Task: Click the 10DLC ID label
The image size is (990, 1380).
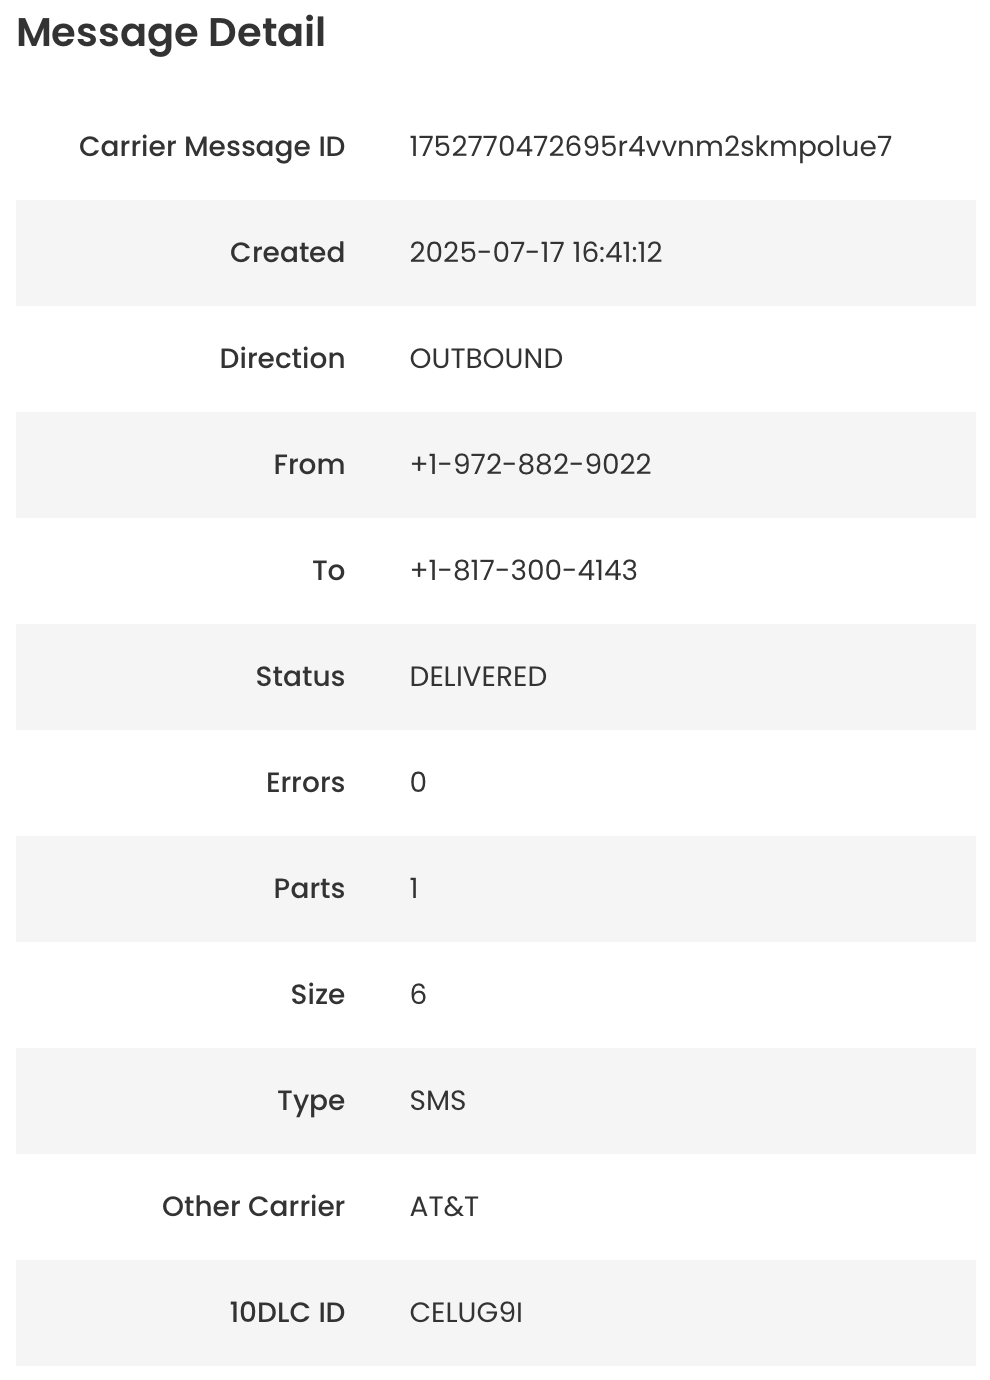Action: click(287, 1313)
